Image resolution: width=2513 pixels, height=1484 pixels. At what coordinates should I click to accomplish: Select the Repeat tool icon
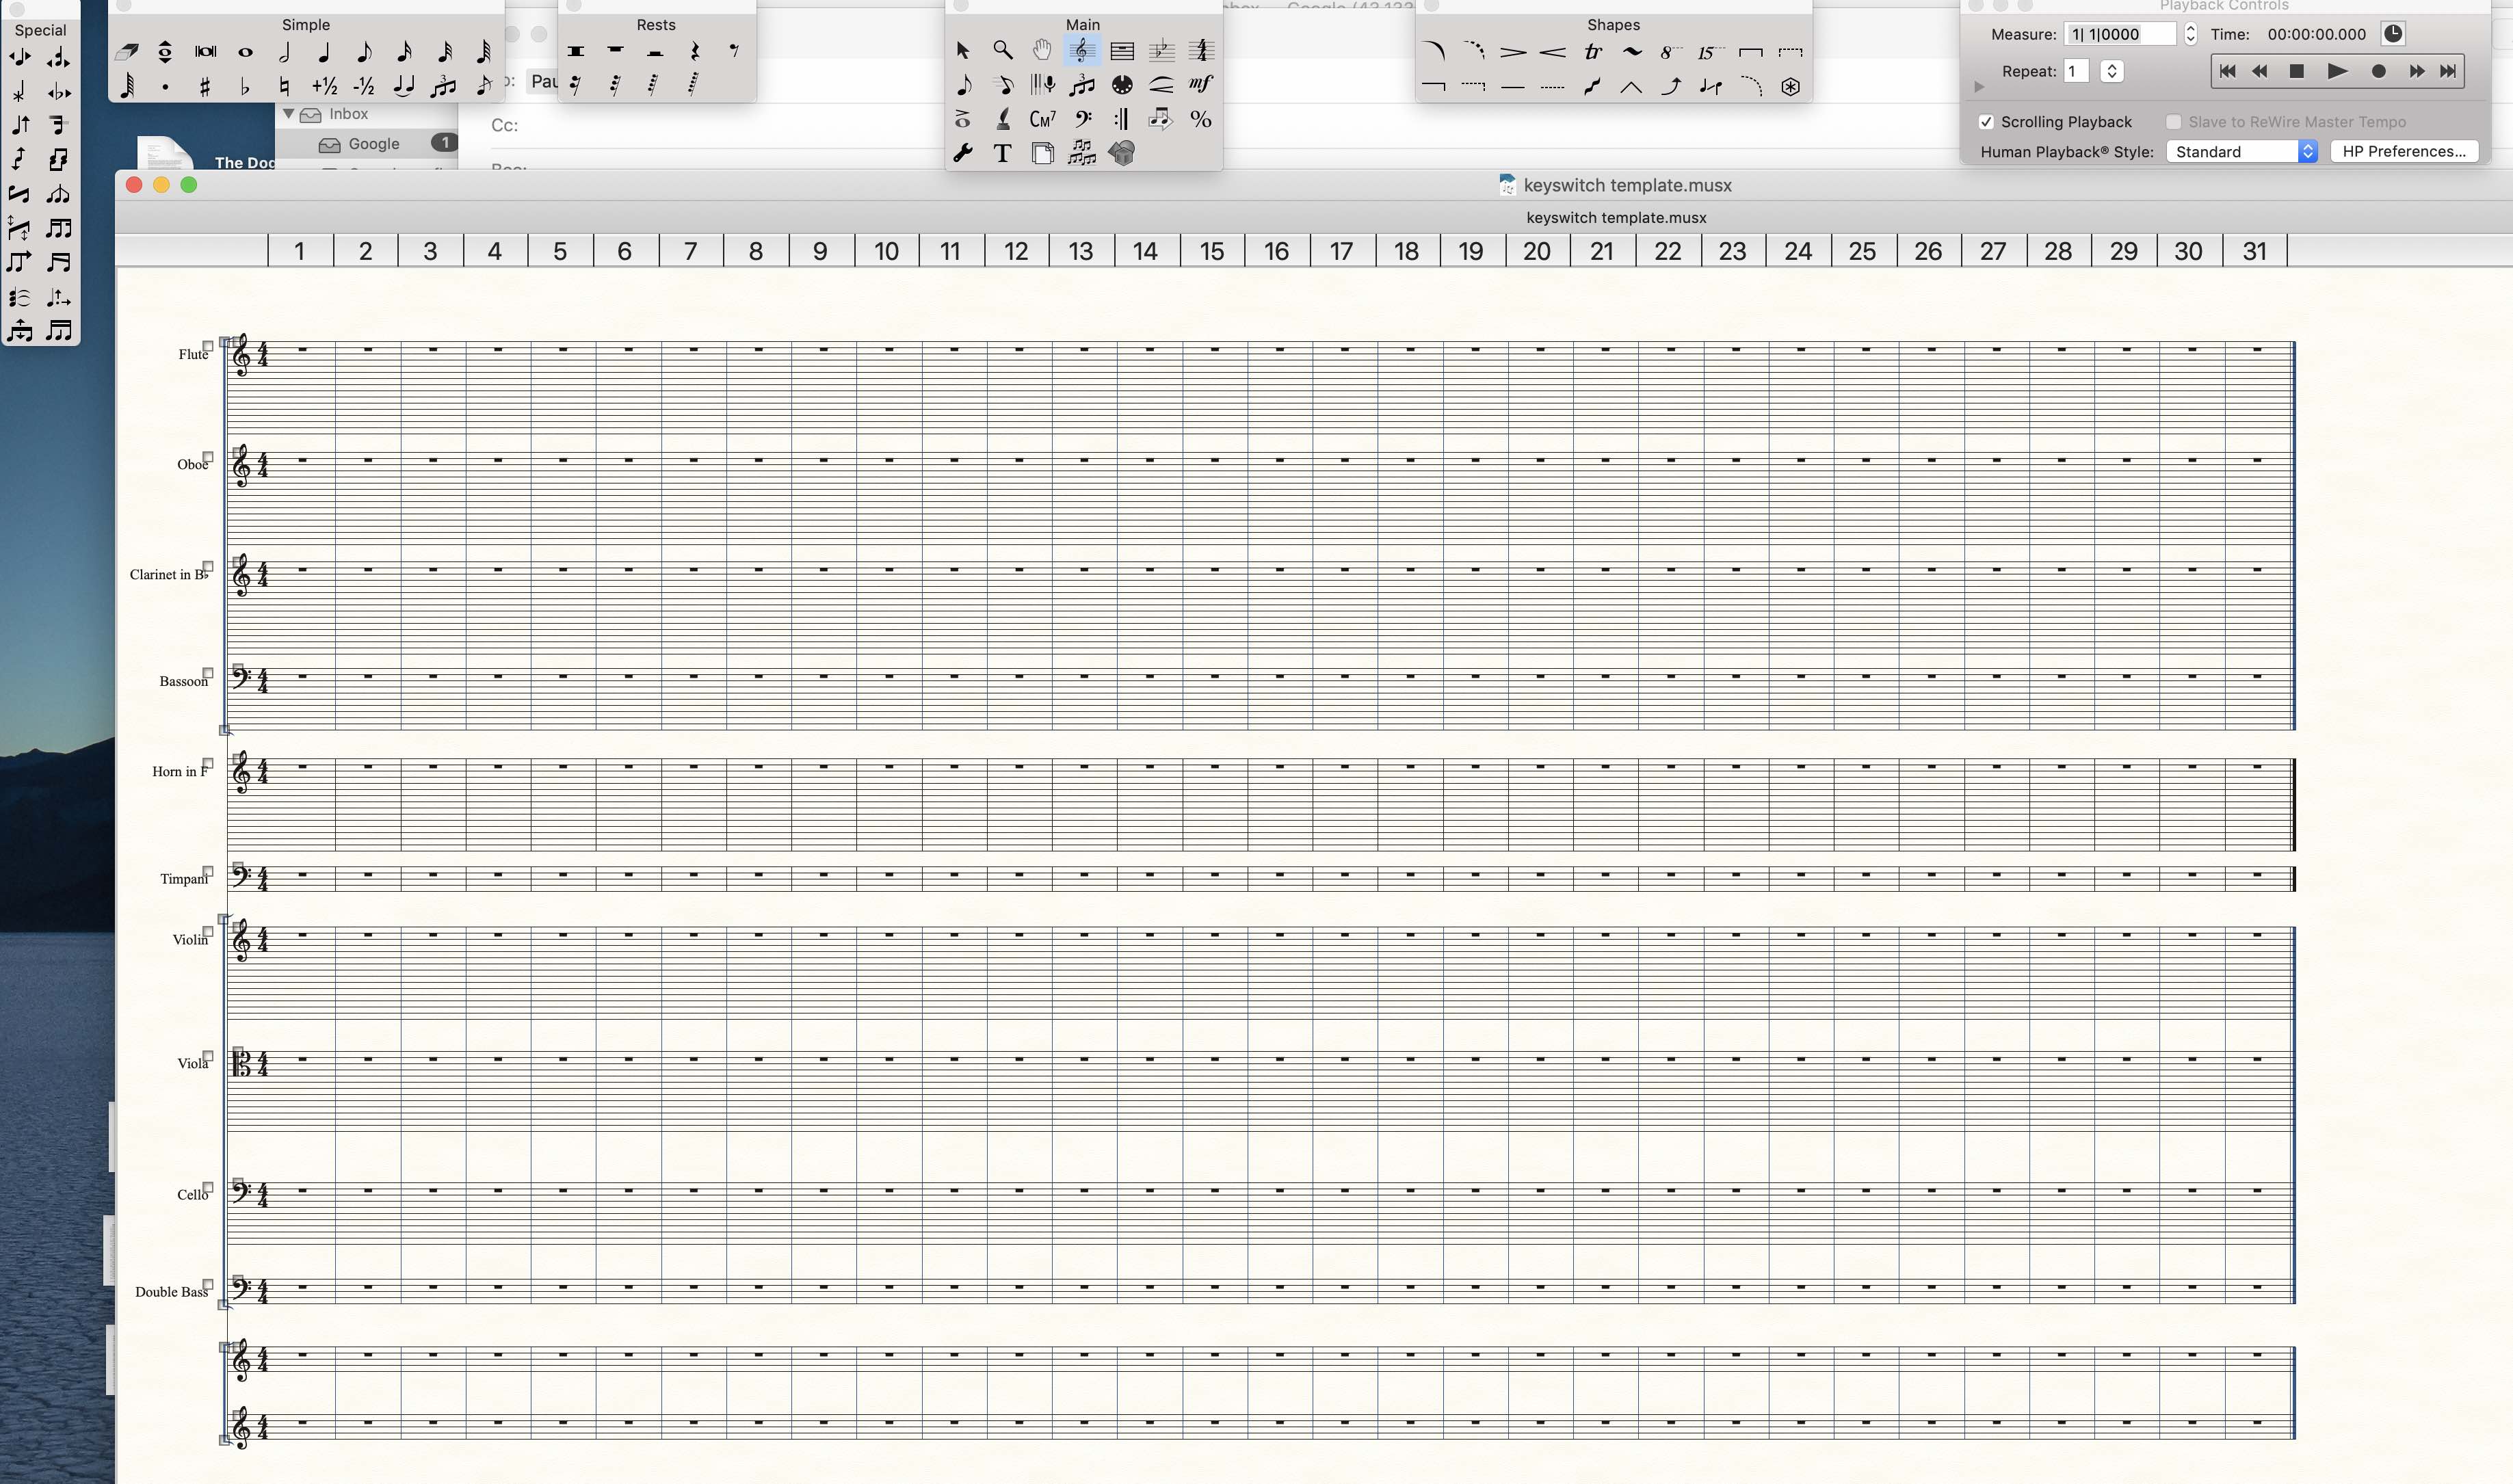(1121, 120)
